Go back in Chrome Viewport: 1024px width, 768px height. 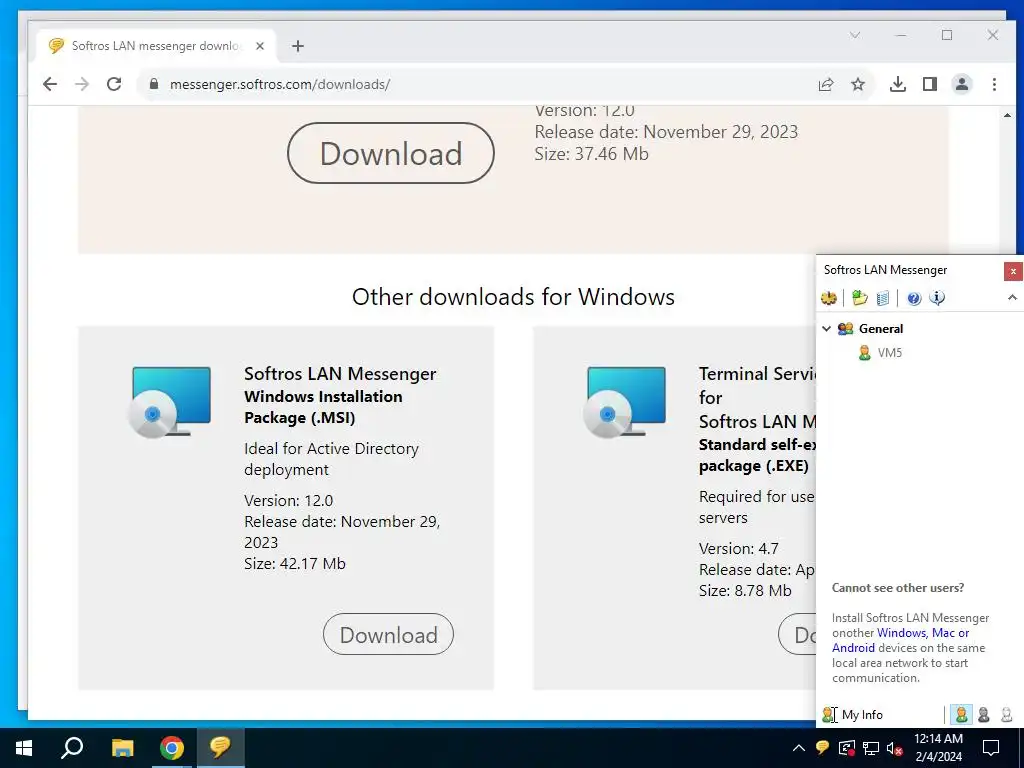[50, 84]
